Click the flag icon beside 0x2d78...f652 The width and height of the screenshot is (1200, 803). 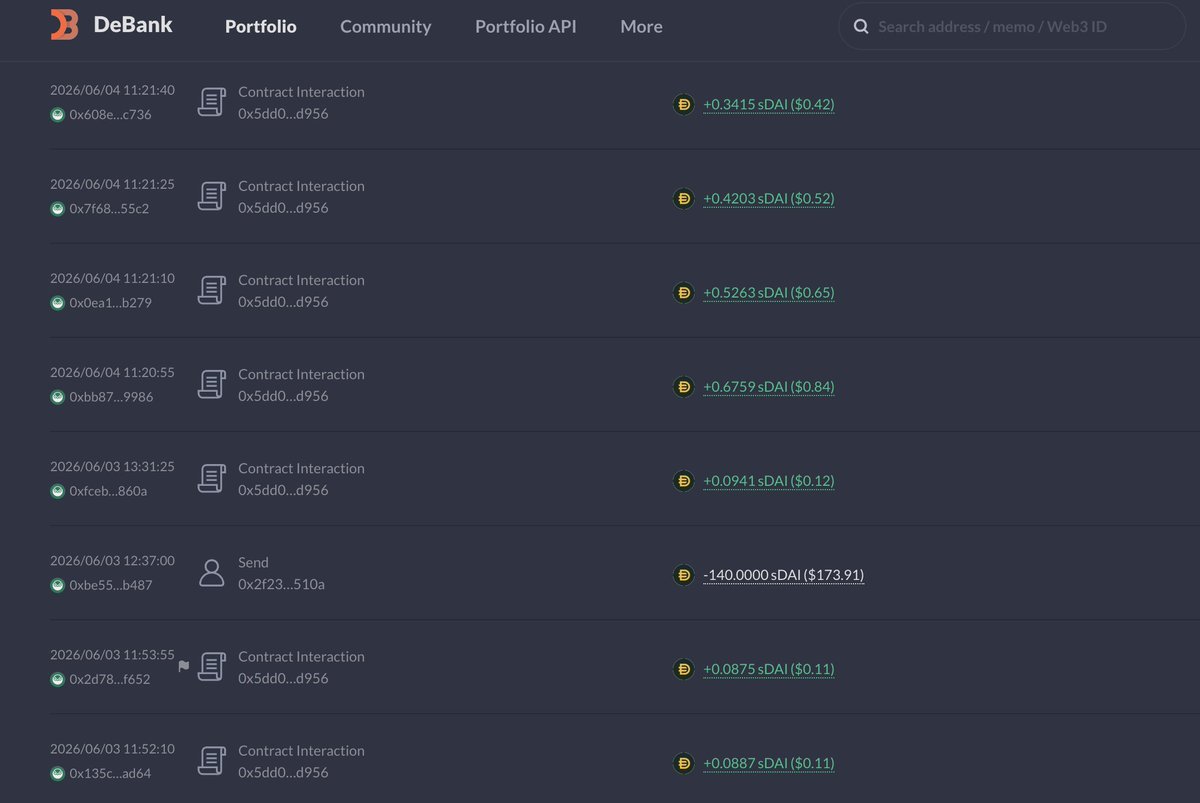183,666
